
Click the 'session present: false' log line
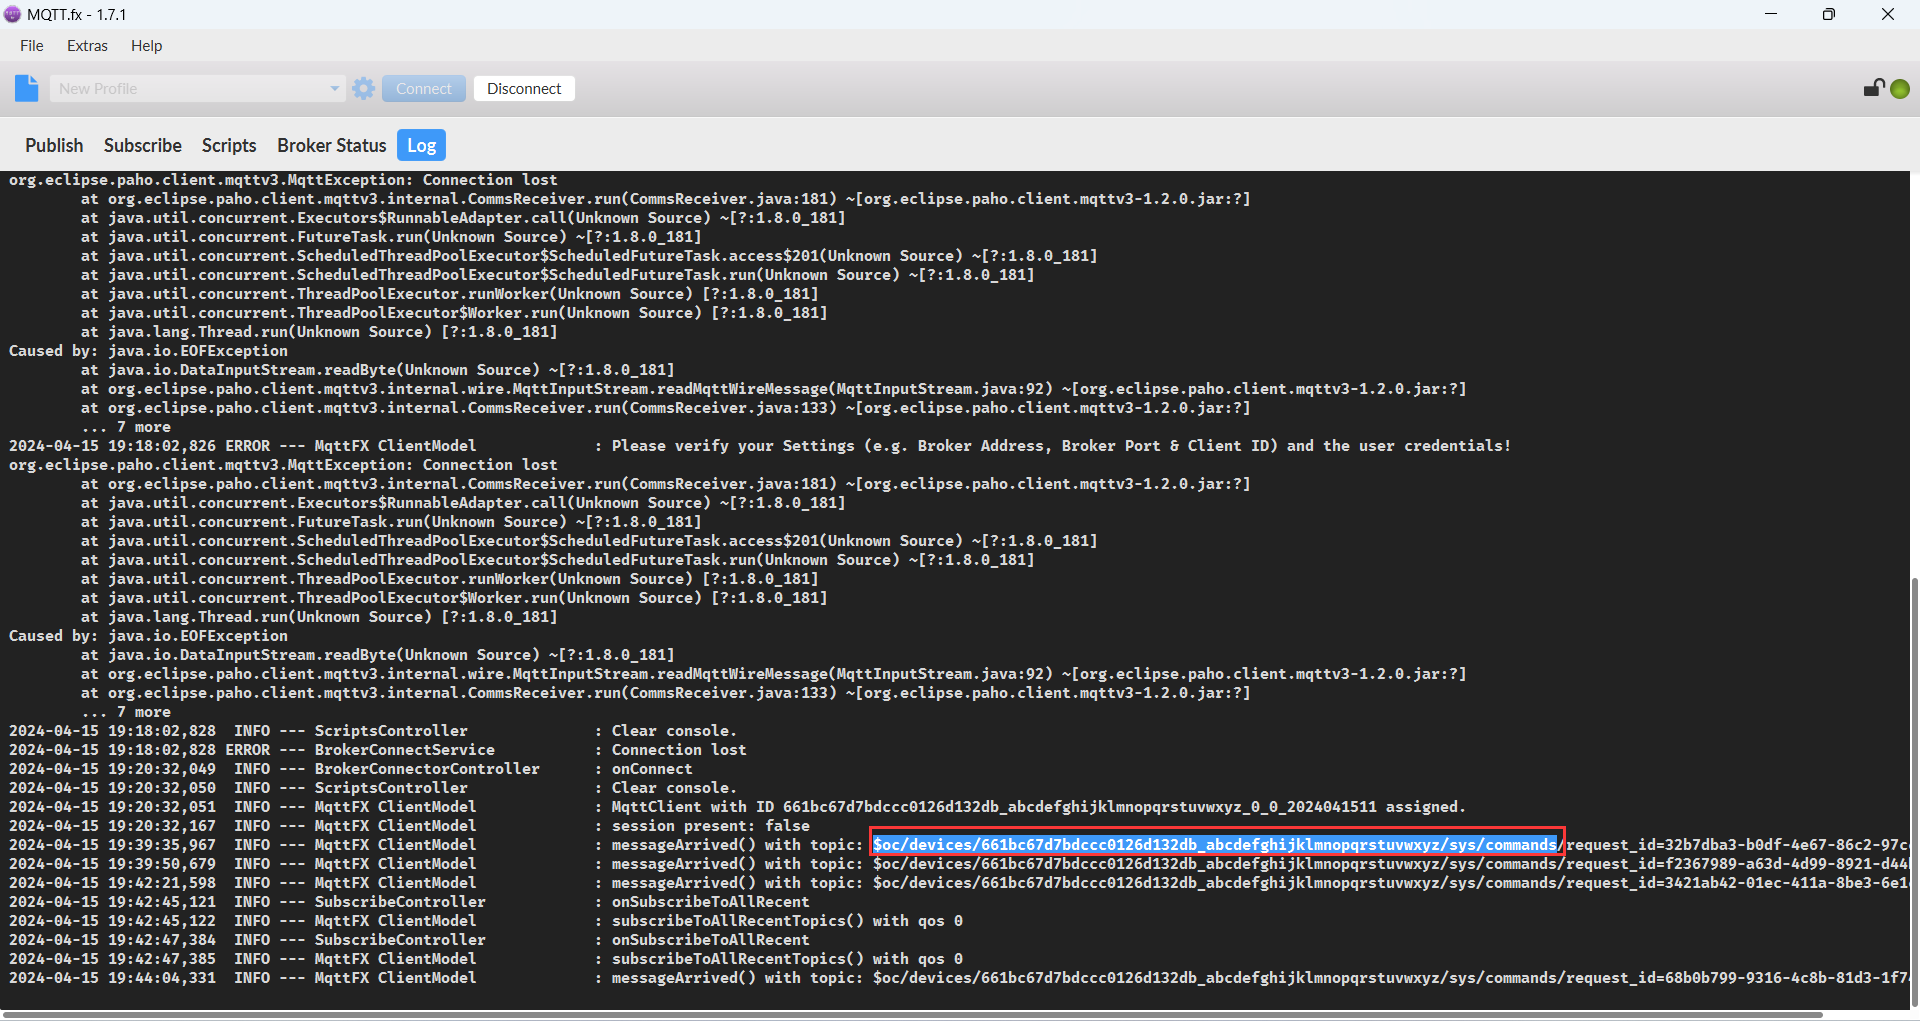pos(410,826)
